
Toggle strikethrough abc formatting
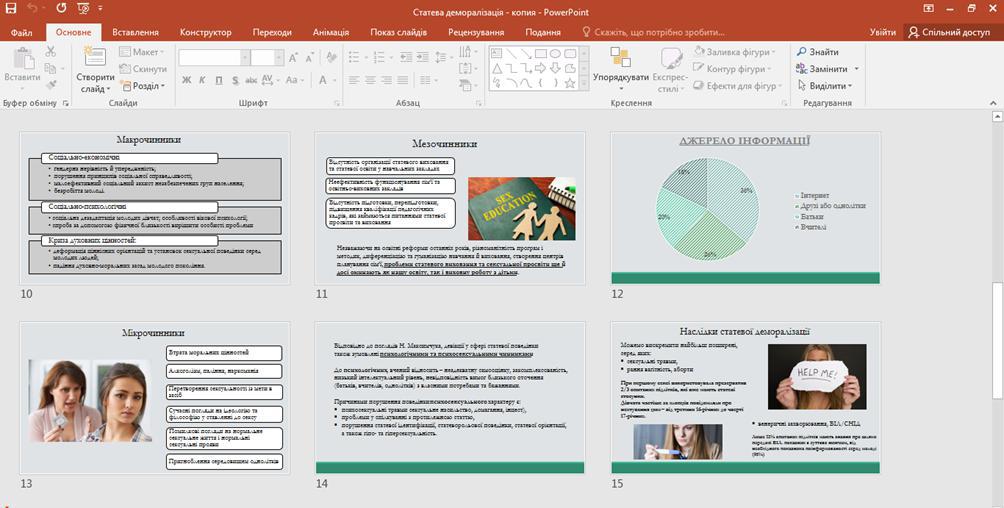[x=251, y=80]
